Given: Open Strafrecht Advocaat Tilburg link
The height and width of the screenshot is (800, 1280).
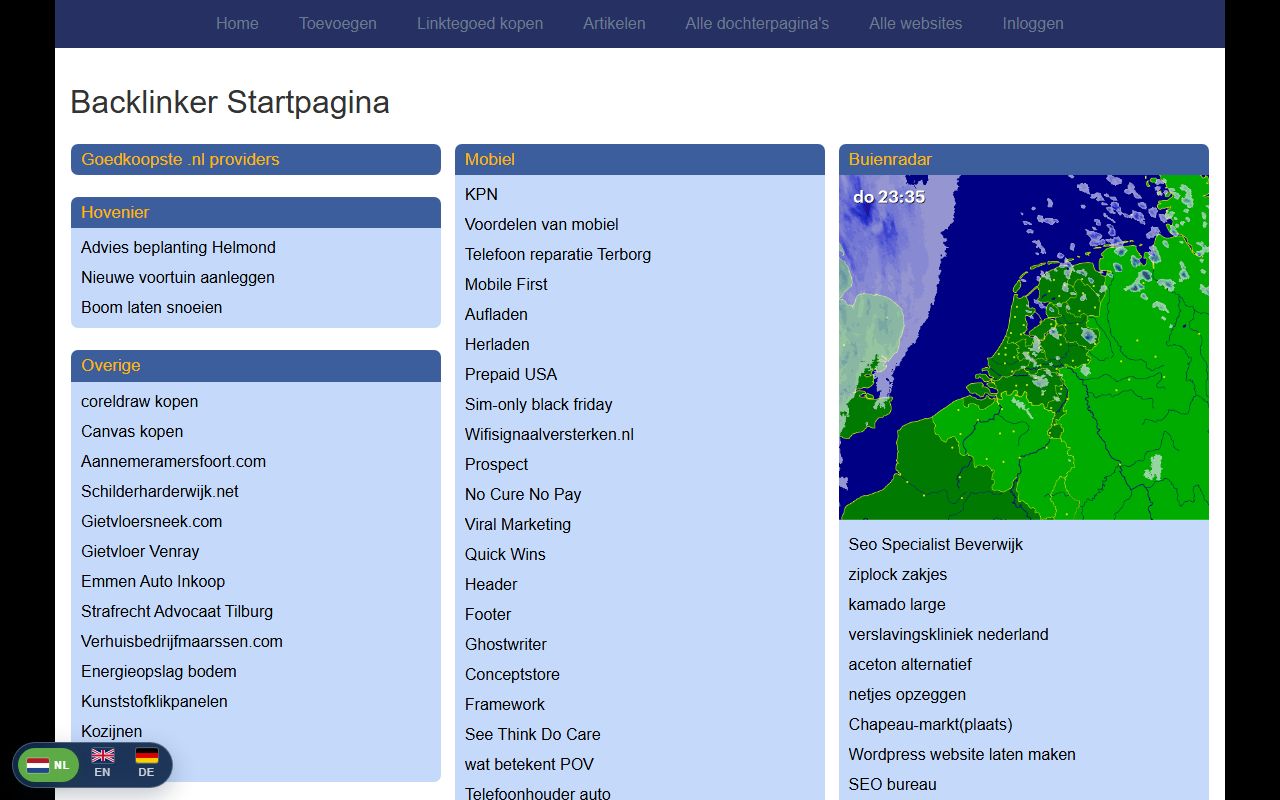Looking at the screenshot, I should point(177,611).
